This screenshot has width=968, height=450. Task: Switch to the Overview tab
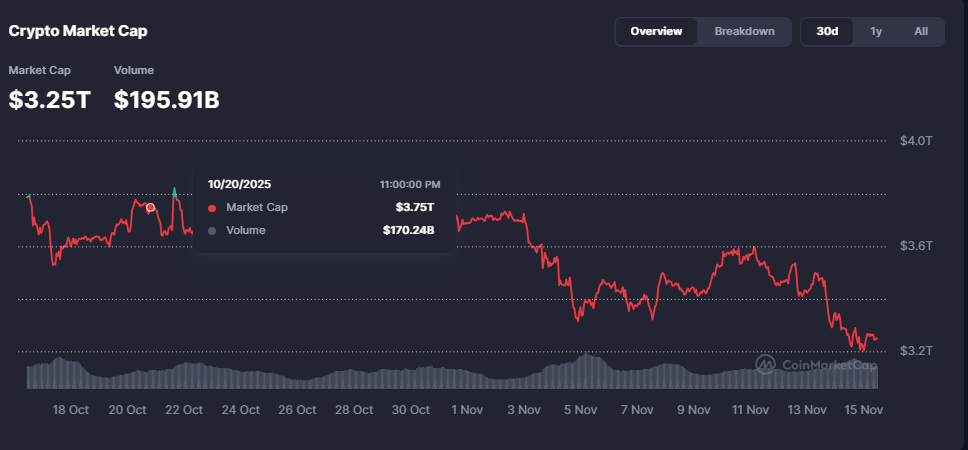point(656,31)
